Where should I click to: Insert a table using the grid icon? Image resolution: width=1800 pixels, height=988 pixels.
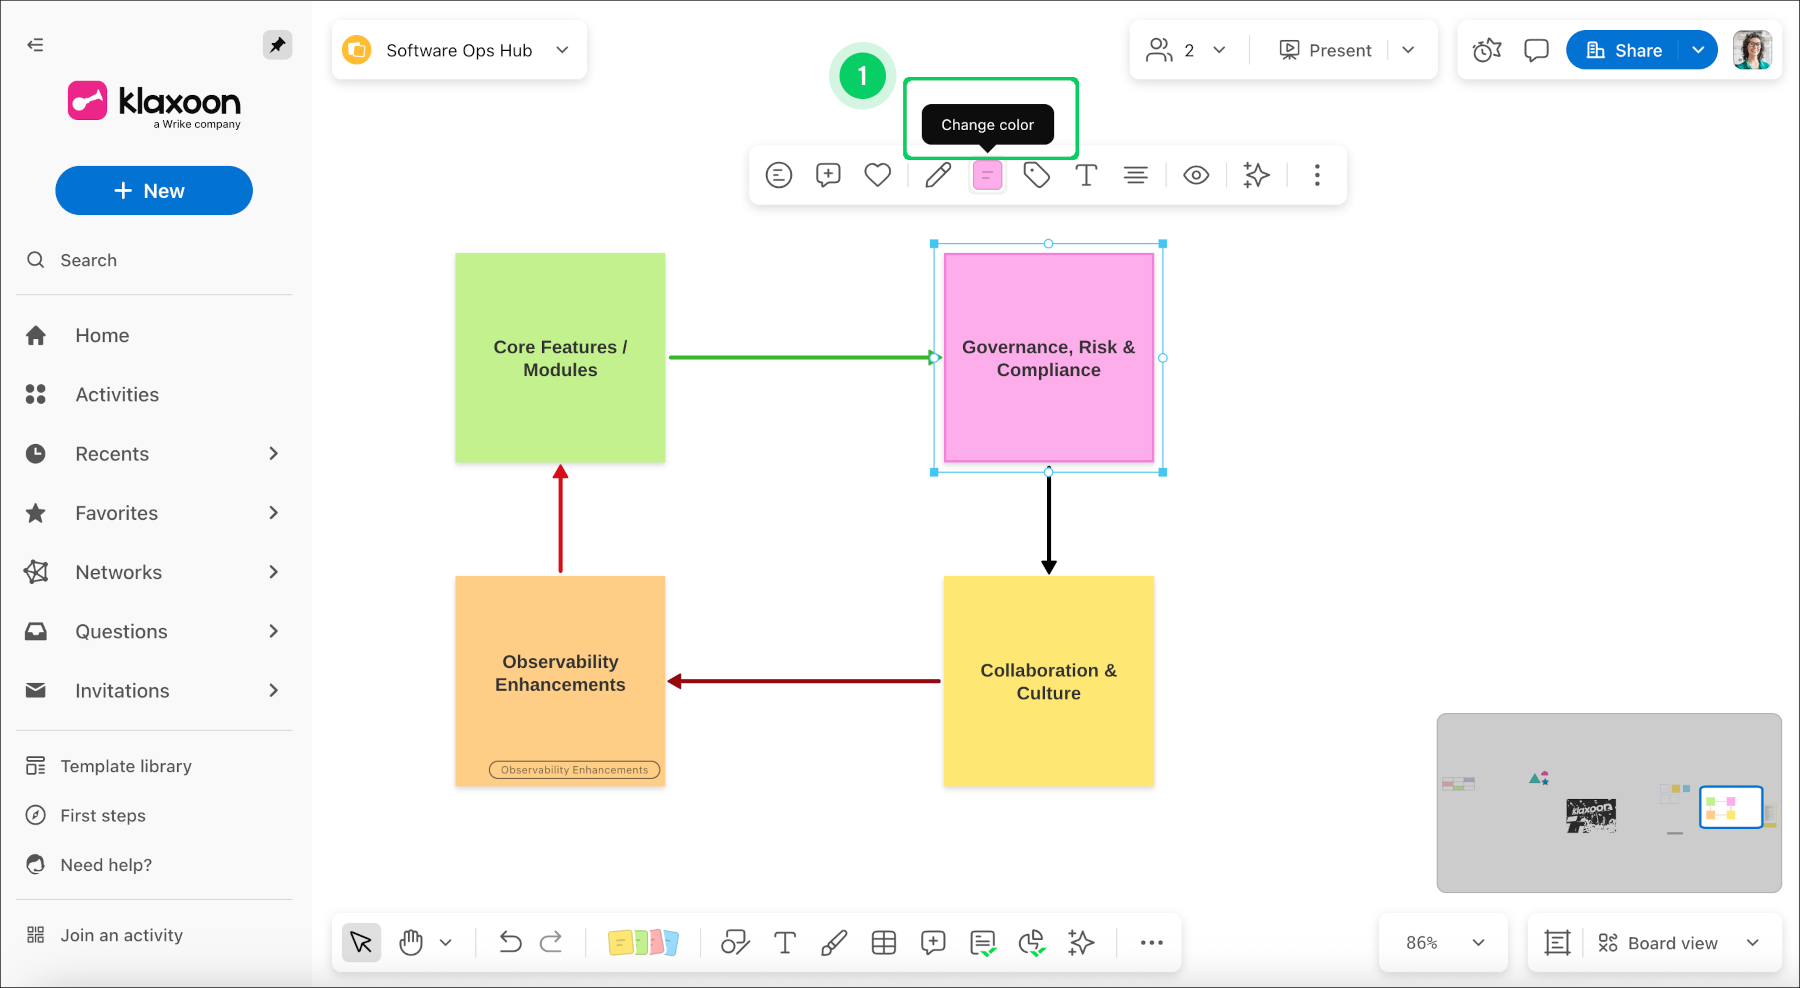pos(883,943)
